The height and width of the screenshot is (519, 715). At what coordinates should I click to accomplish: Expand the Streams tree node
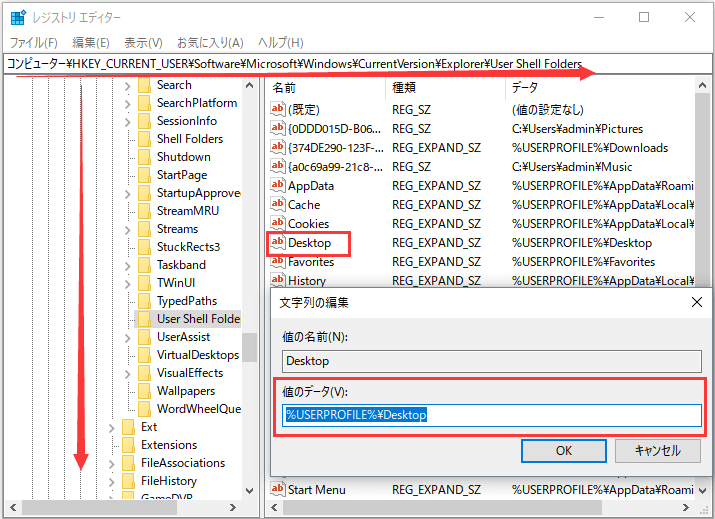click(x=127, y=230)
